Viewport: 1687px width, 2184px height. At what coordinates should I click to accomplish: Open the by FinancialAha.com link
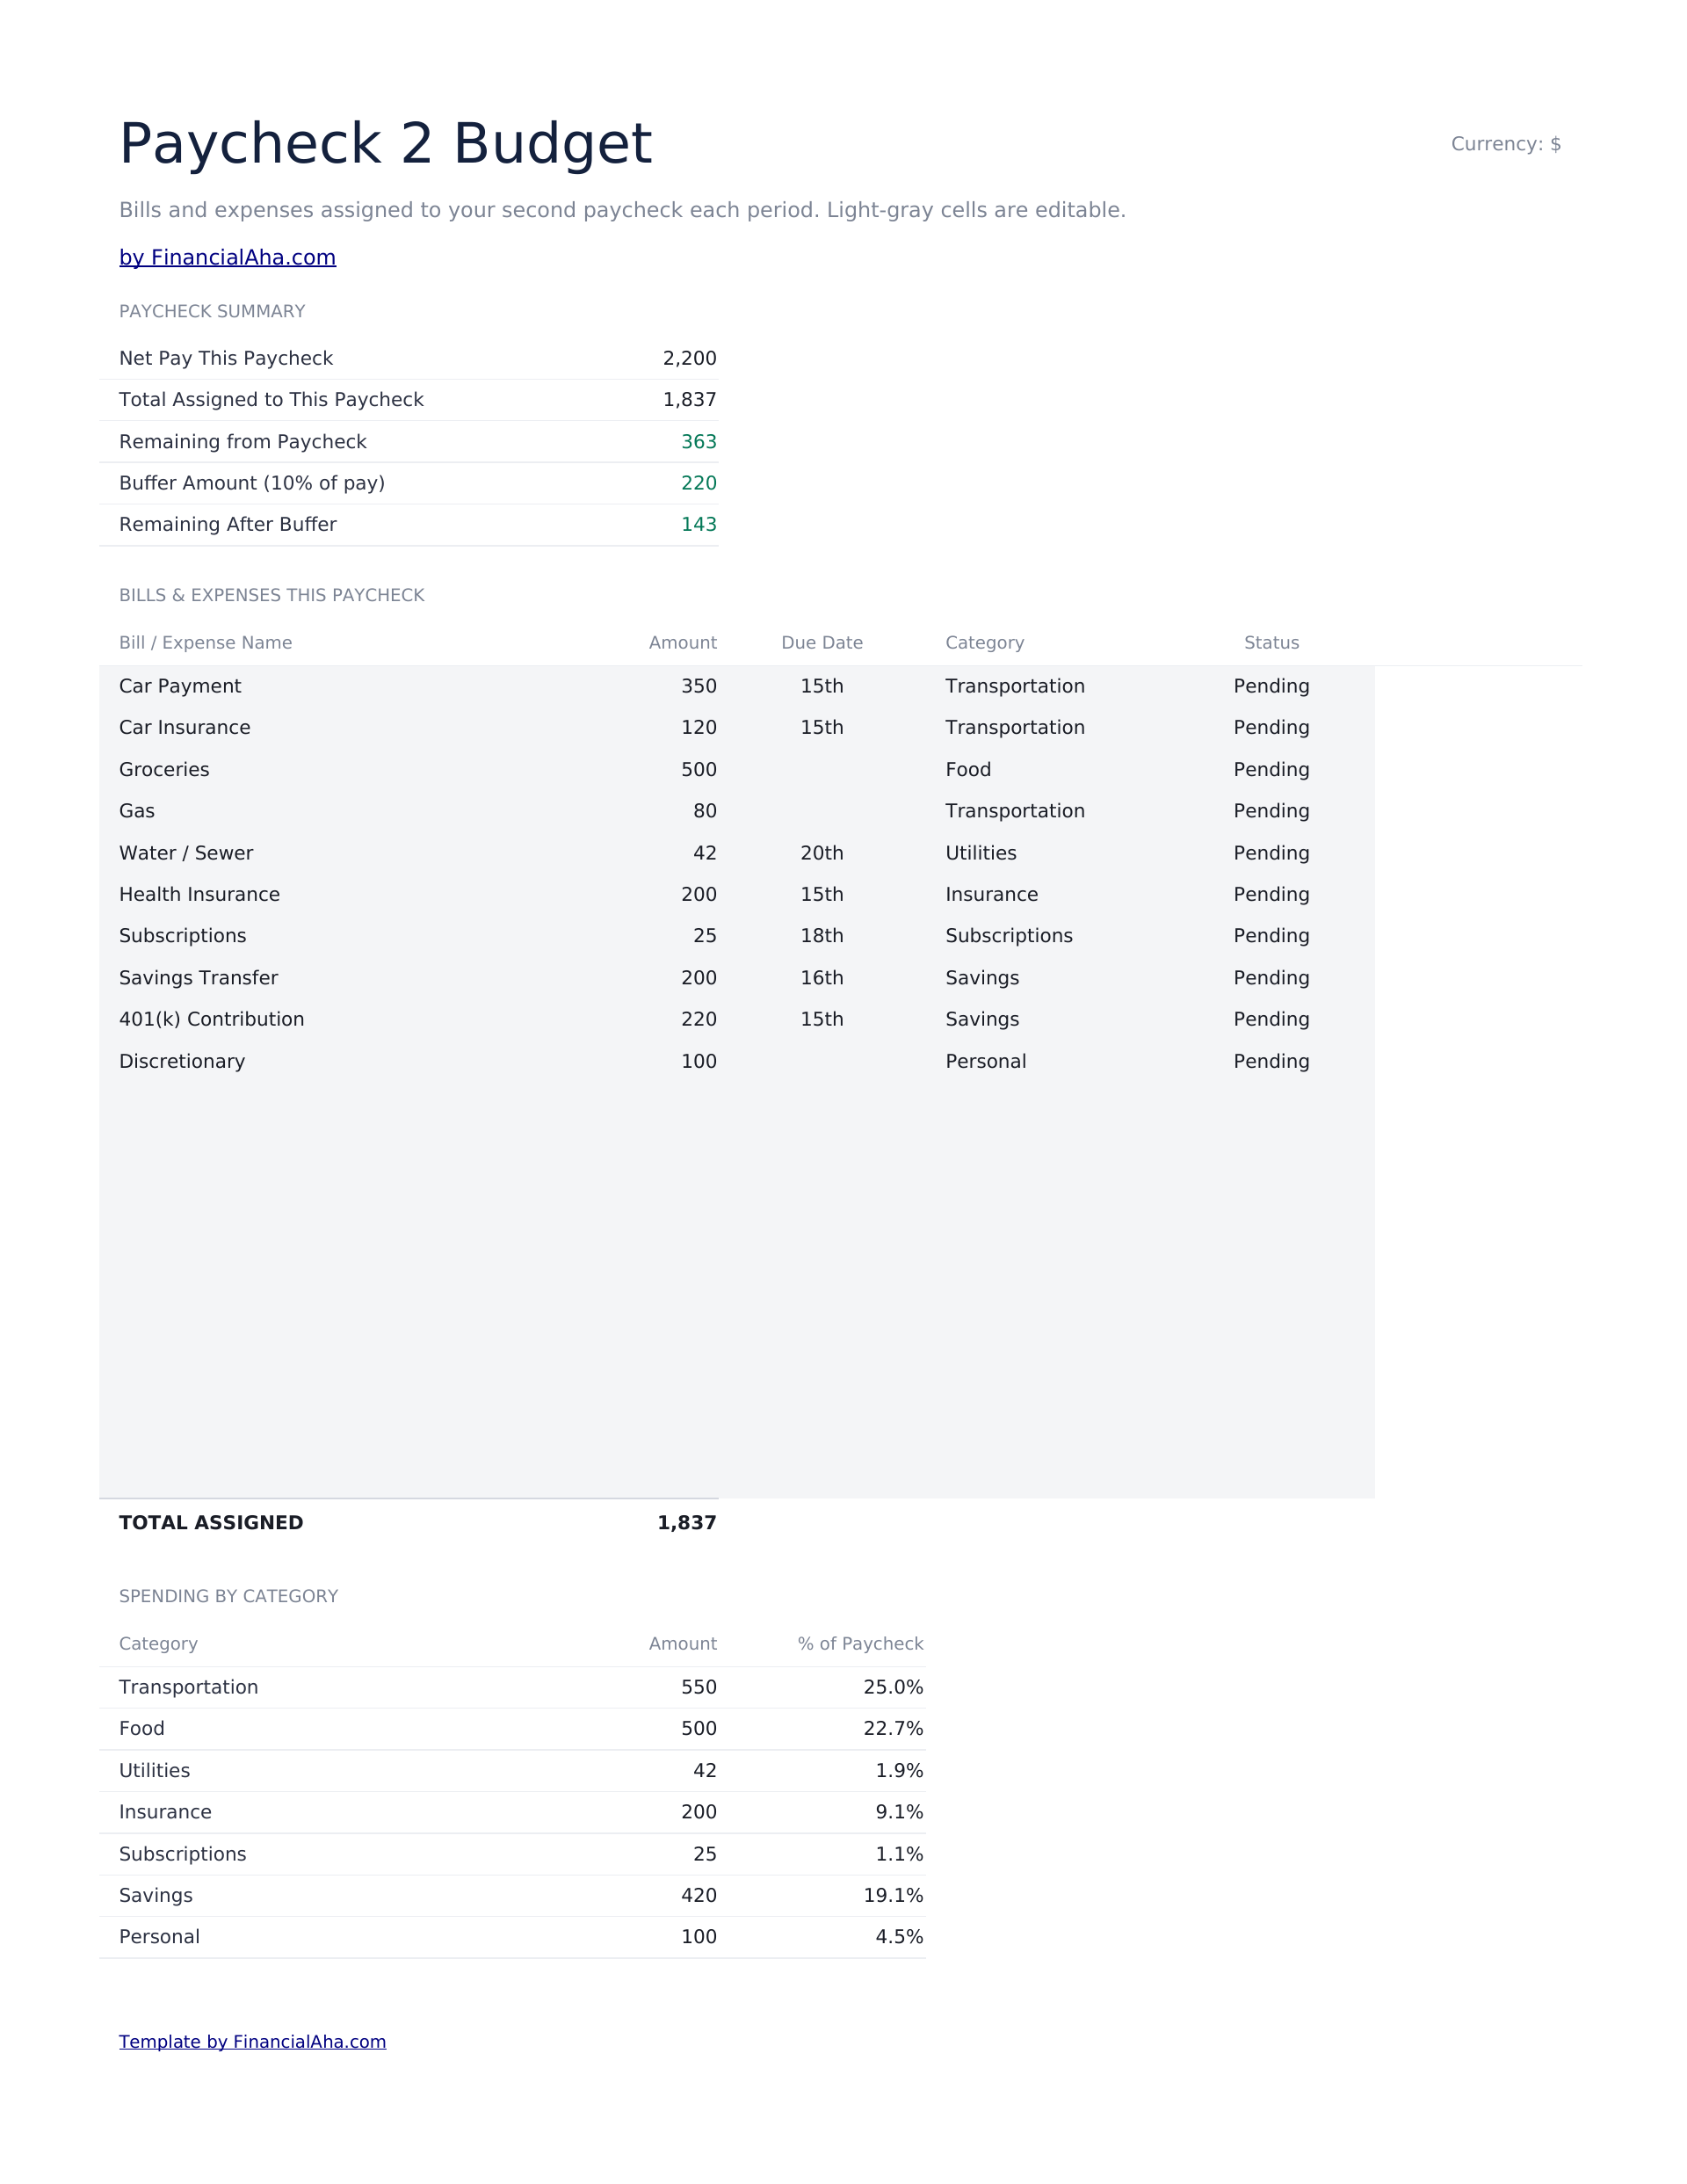coord(227,257)
